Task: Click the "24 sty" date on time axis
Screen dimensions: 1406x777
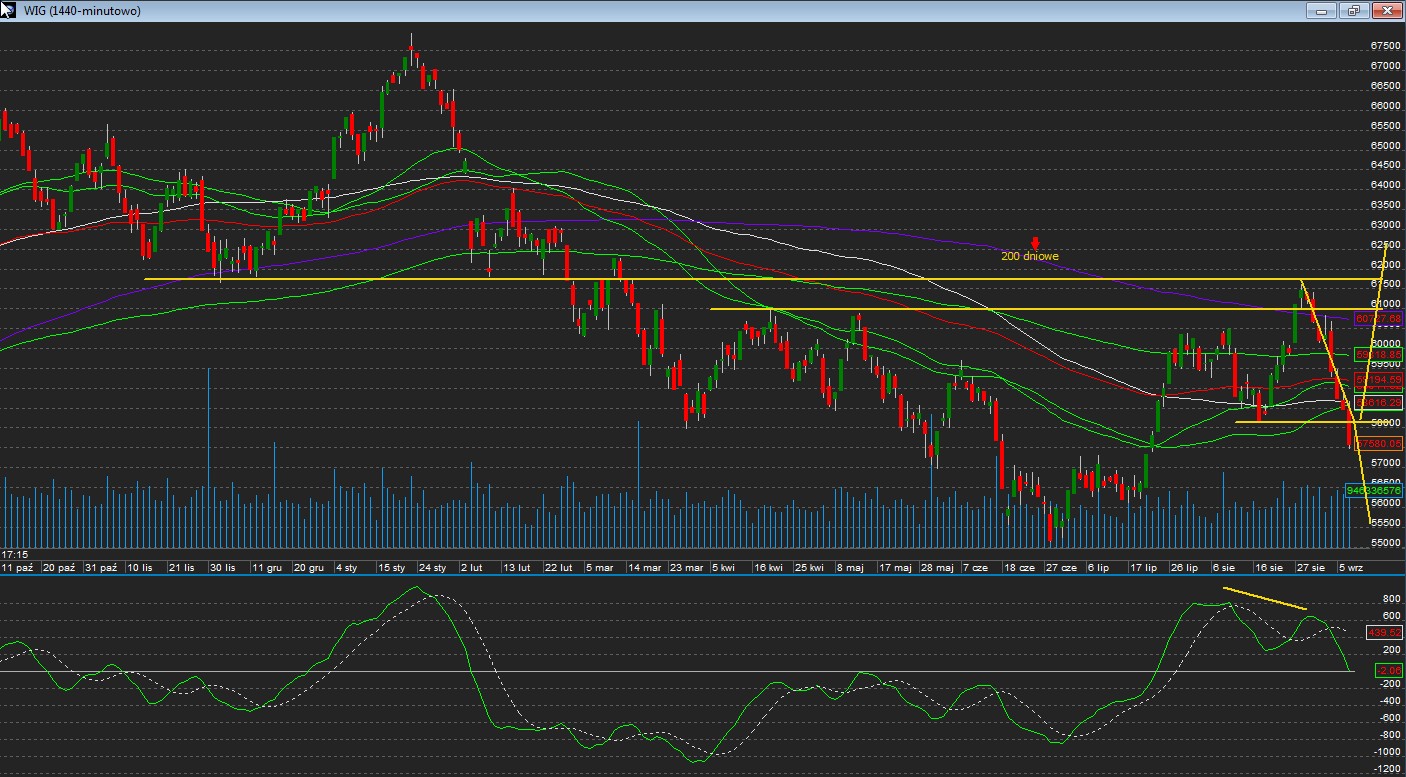Action: coord(432,567)
